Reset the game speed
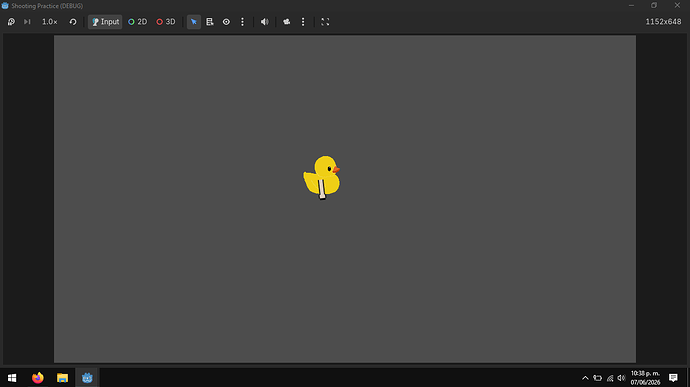Image resolution: width=690 pixels, height=387 pixels. [73, 22]
